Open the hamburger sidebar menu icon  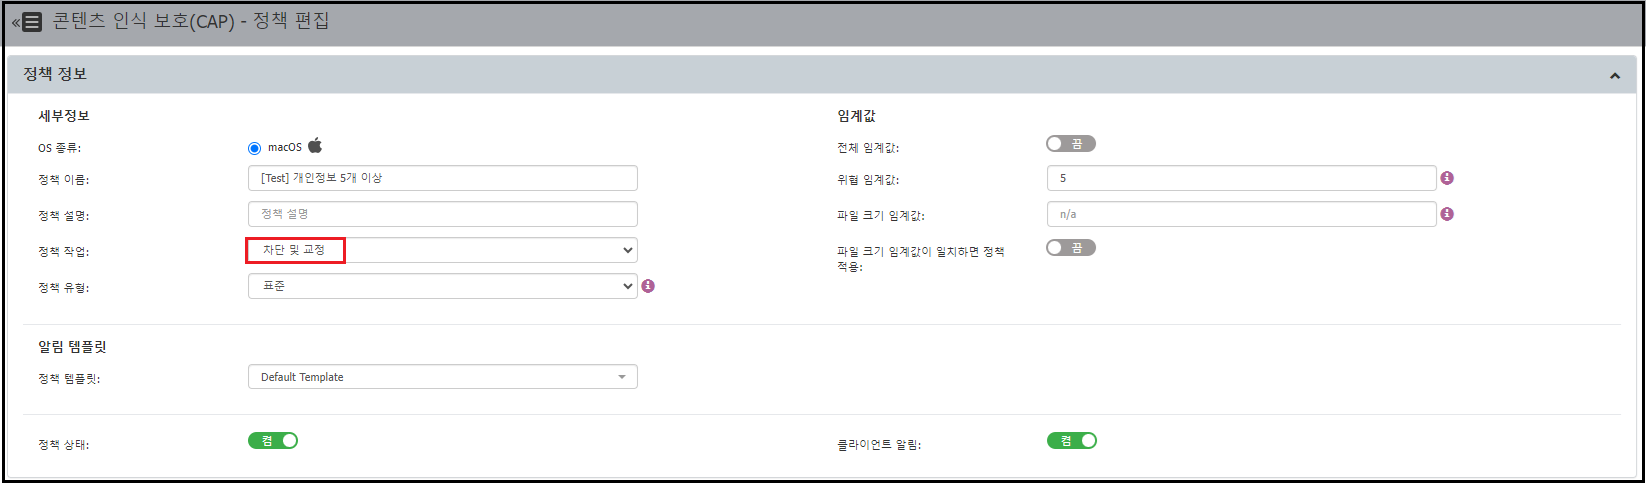pos(31,22)
